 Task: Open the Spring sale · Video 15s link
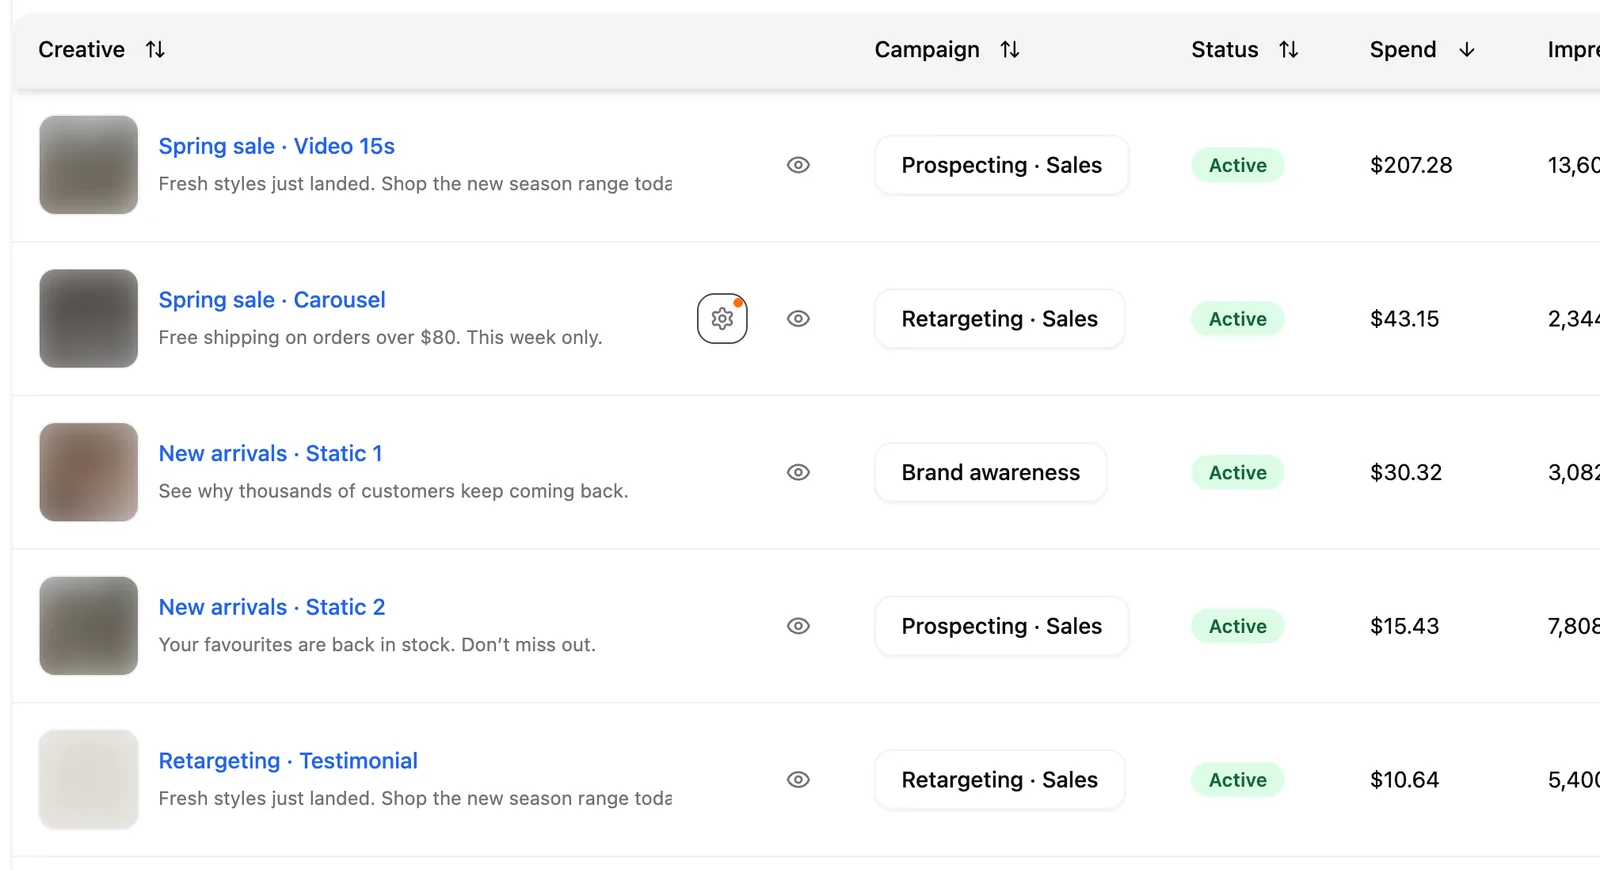(x=276, y=146)
